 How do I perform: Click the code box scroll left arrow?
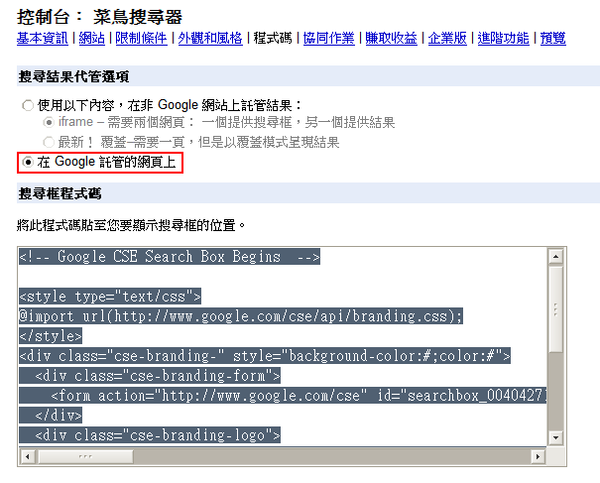pyautogui.click(x=28, y=456)
